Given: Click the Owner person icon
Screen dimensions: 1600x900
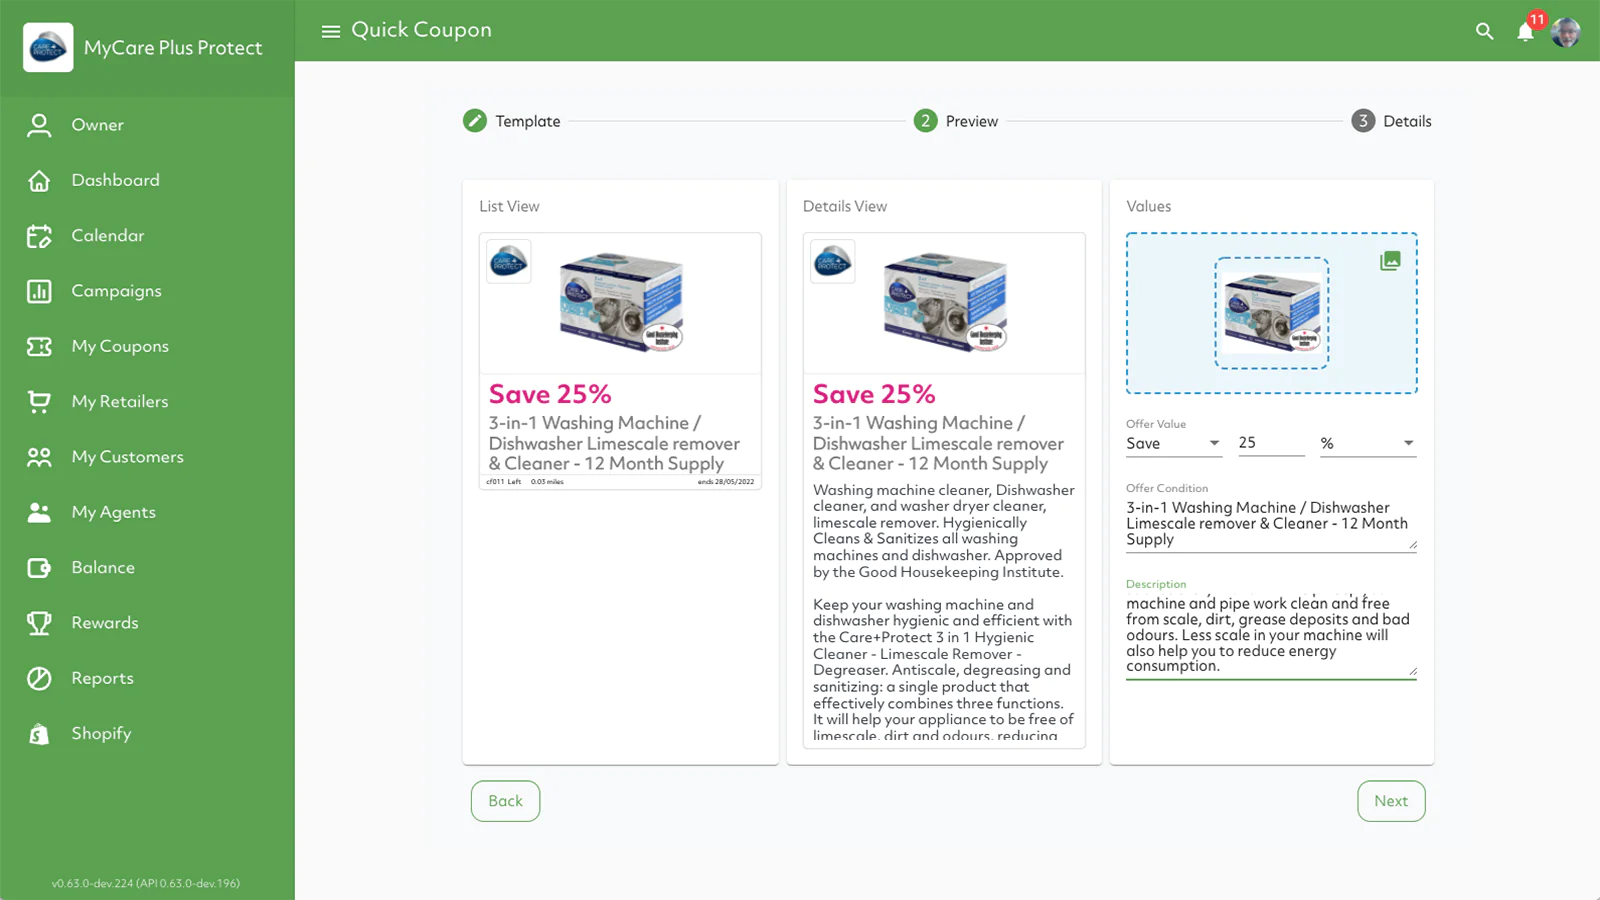Looking at the screenshot, I should click(39, 125).
